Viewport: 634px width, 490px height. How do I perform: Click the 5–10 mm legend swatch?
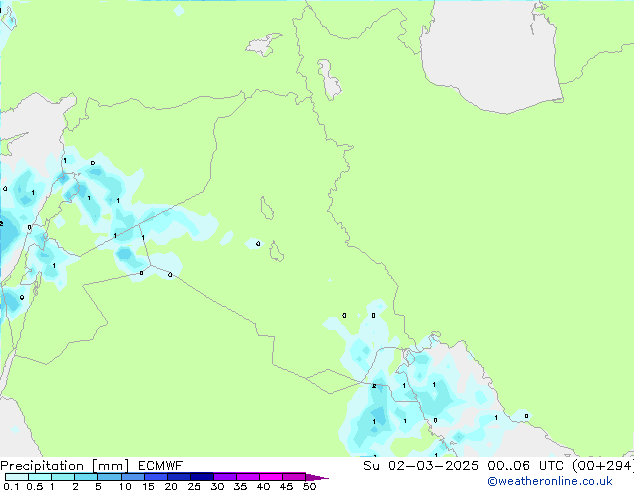[109, 477]
